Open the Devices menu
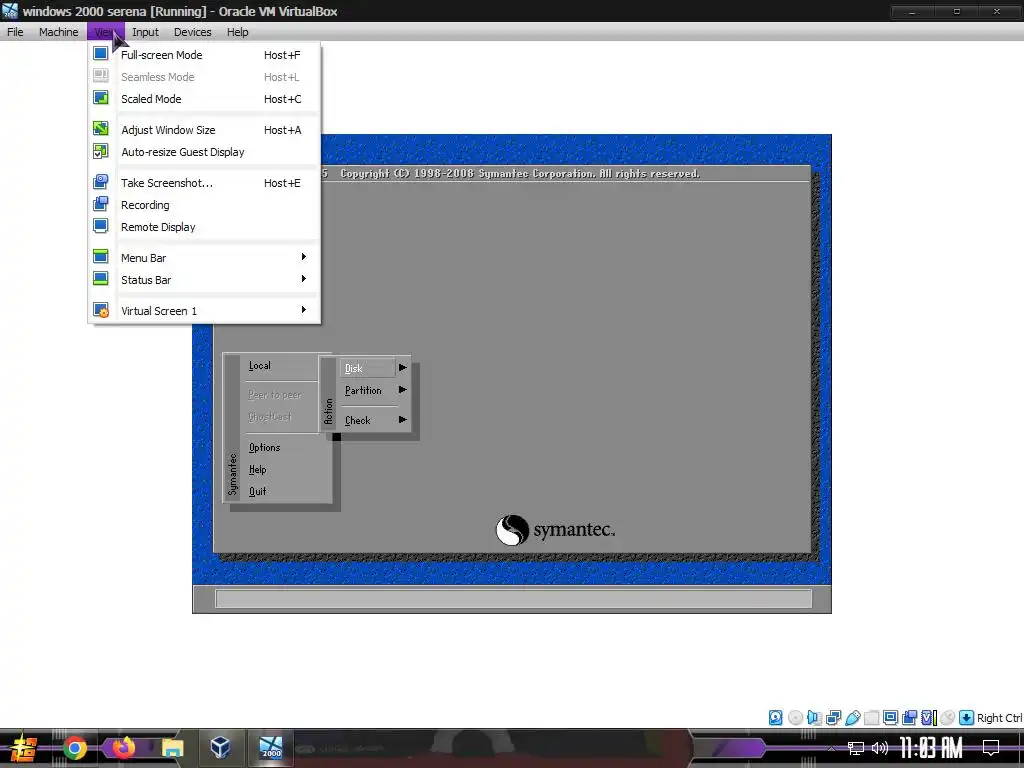 click(193, 32)
